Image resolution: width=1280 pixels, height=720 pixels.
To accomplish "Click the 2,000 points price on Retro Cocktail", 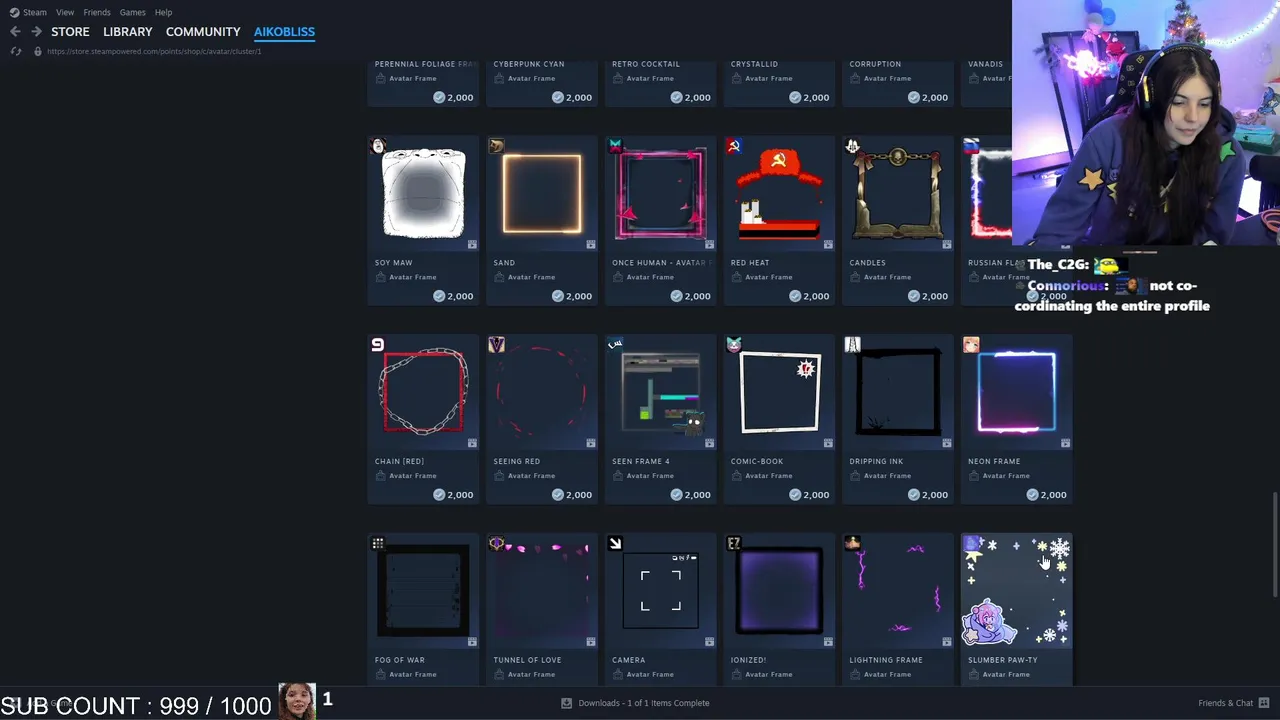I will coord(691,98).
